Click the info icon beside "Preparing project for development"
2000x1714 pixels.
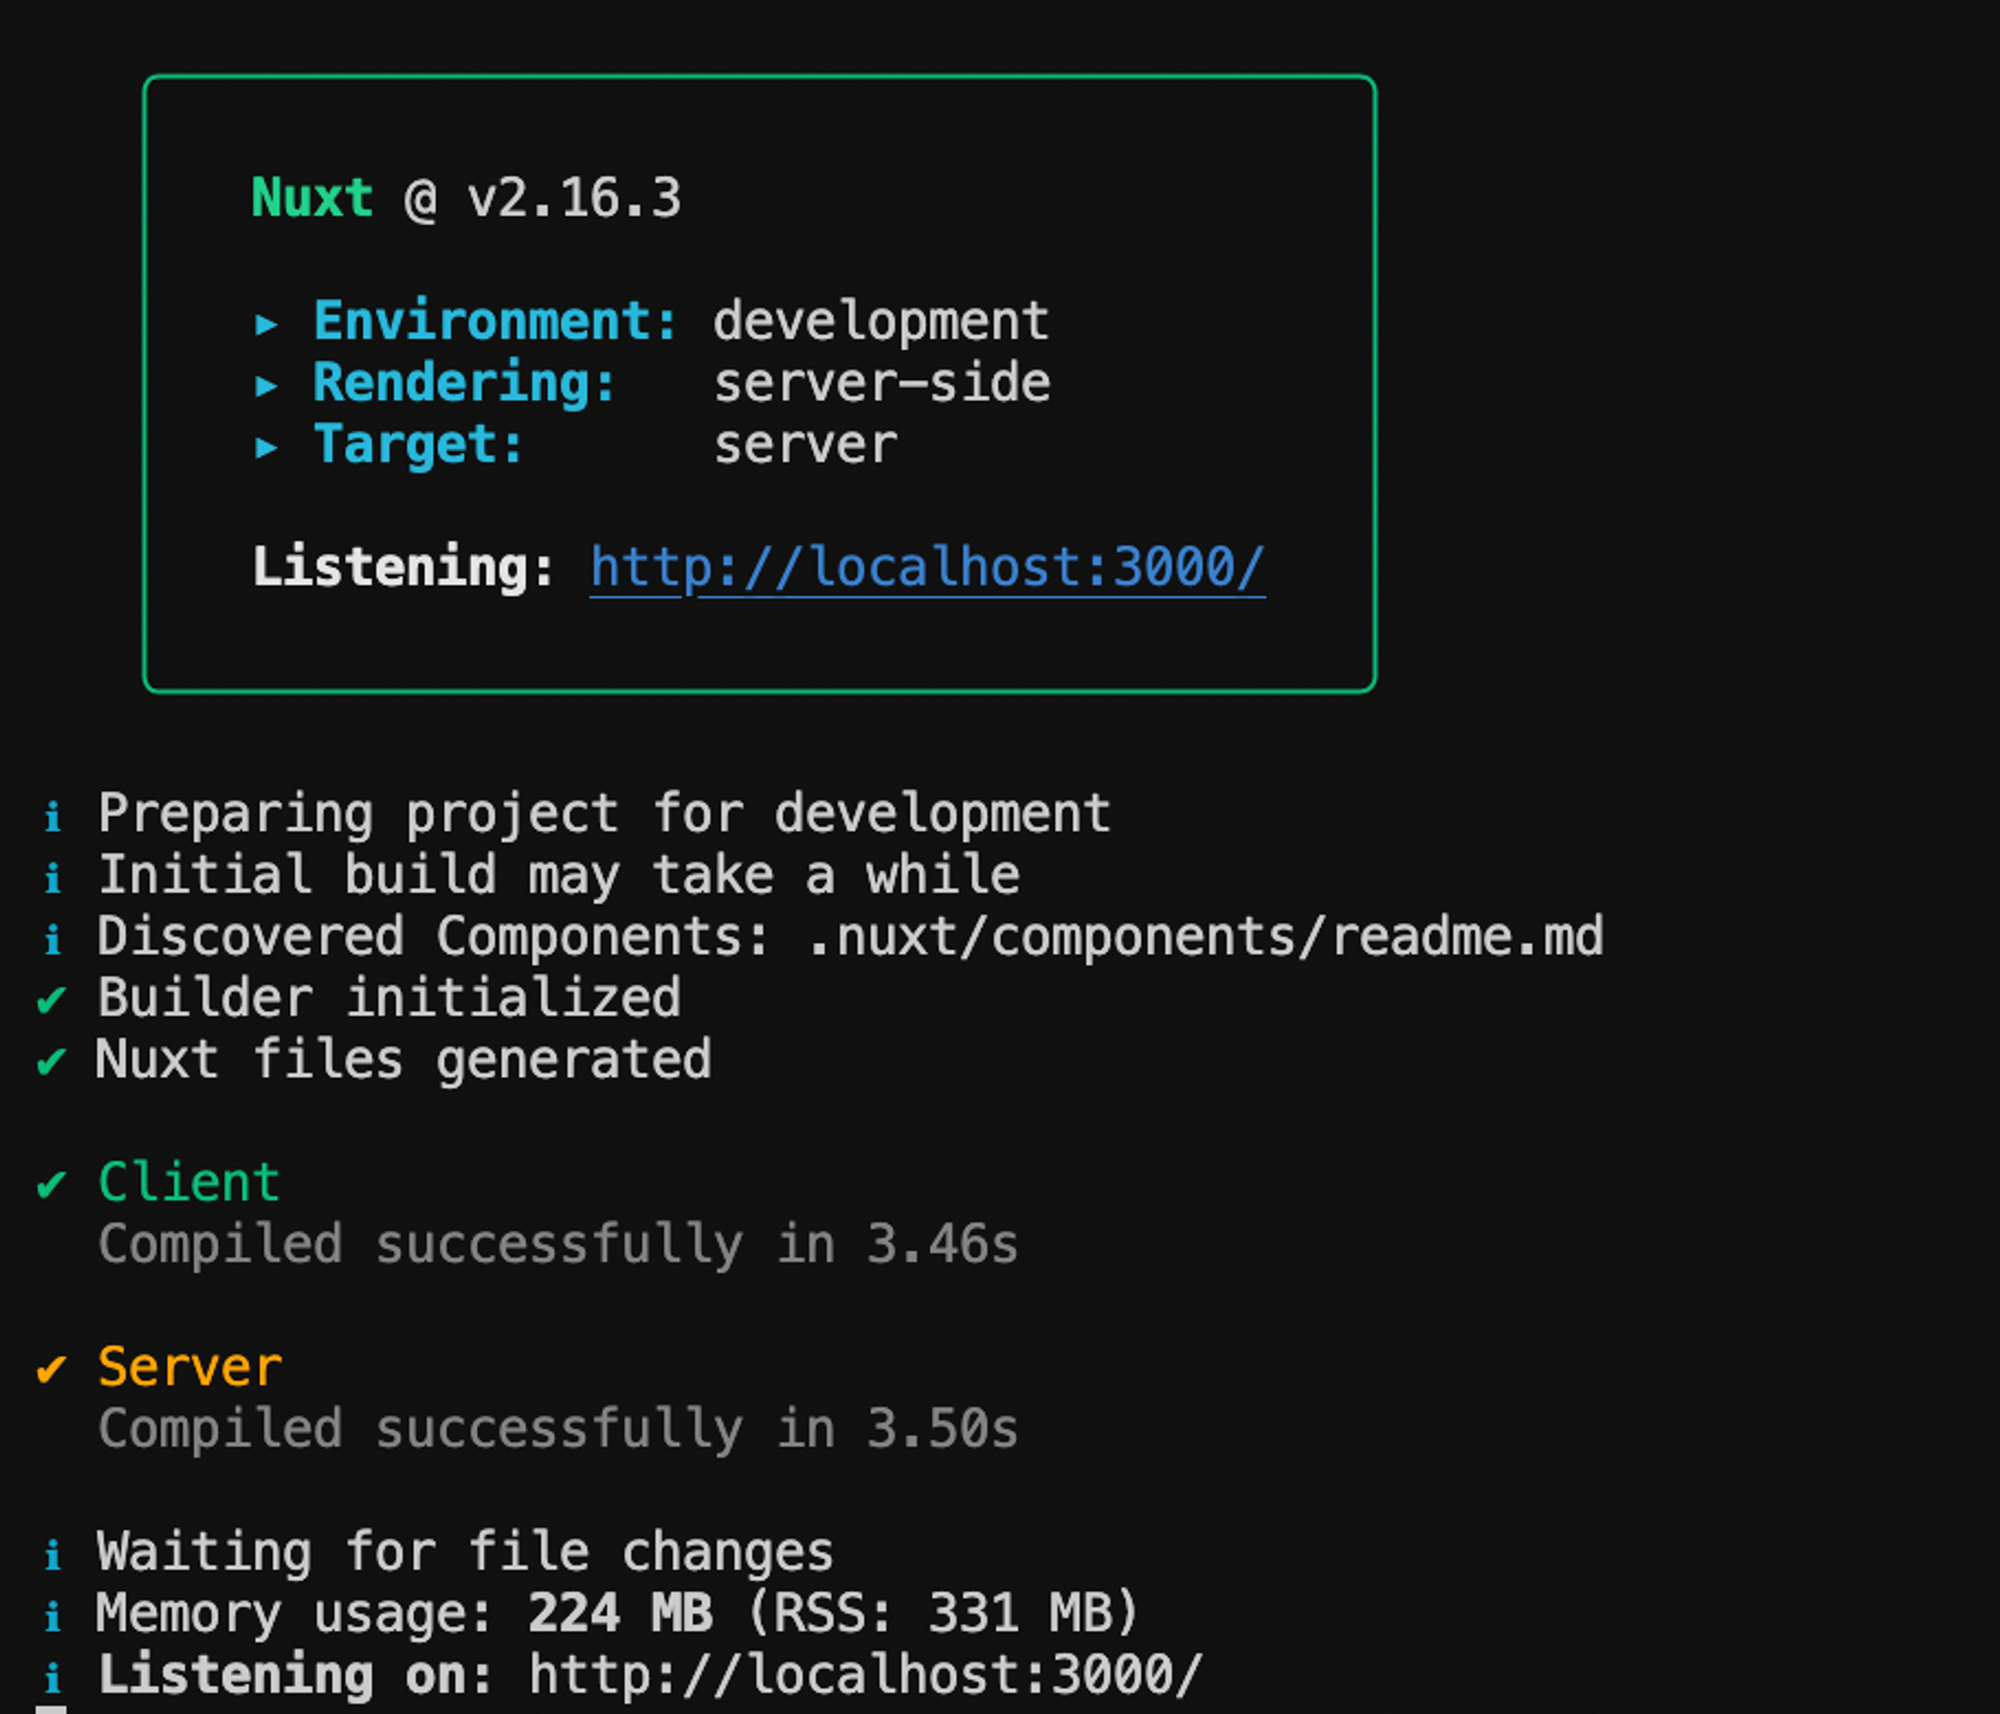point(55,813)
